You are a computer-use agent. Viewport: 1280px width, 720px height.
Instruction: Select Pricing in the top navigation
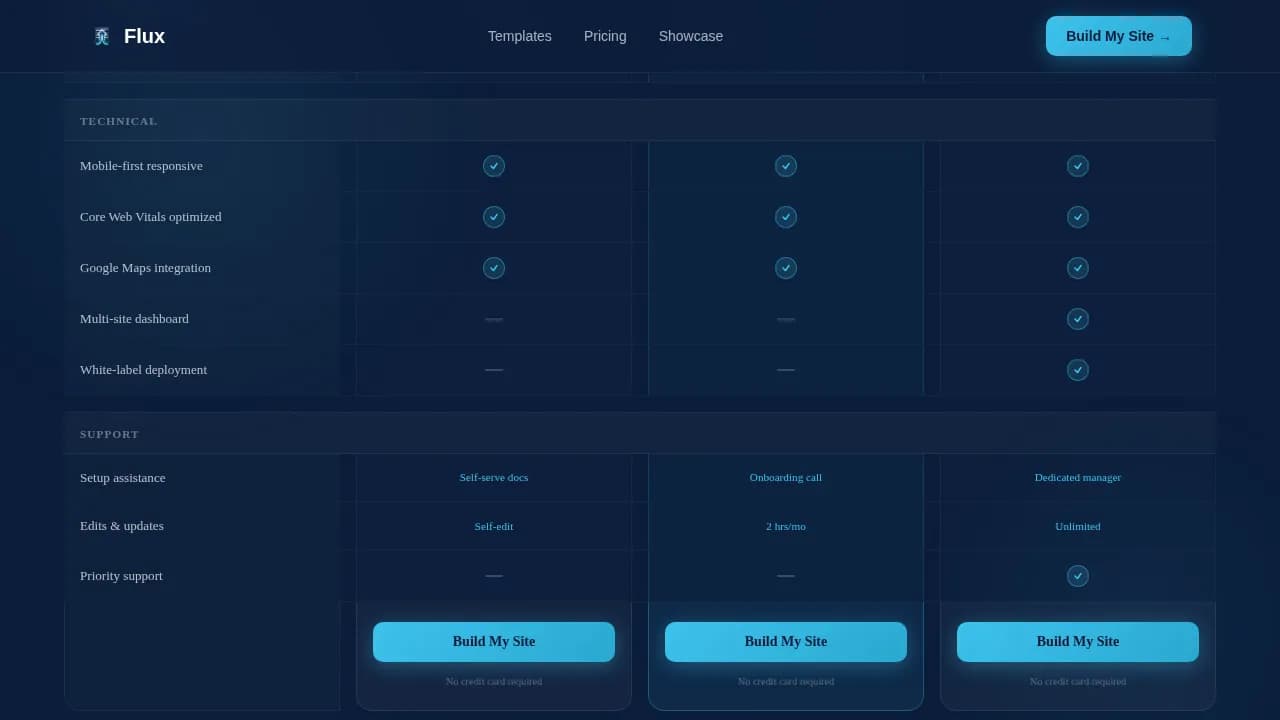click(604, 36)
